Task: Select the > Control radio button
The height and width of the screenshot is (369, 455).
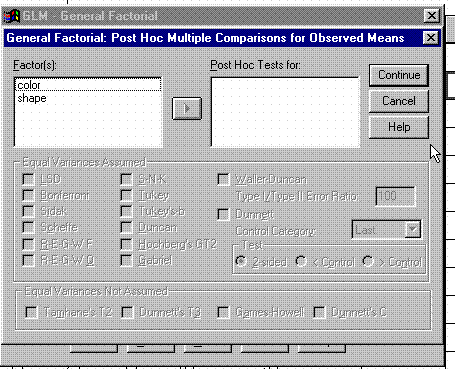Action: click(x=368, y=262)
